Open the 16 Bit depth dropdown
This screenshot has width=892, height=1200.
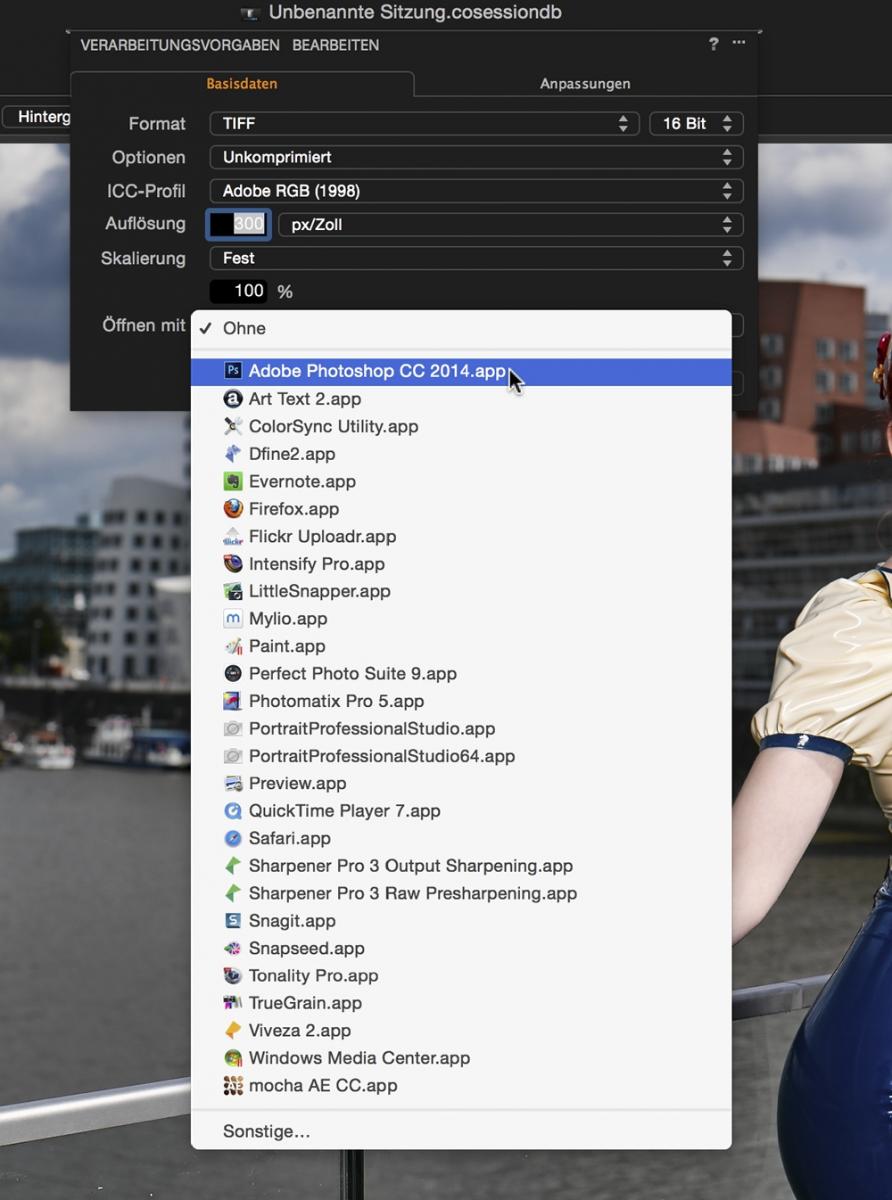point(696,123)
